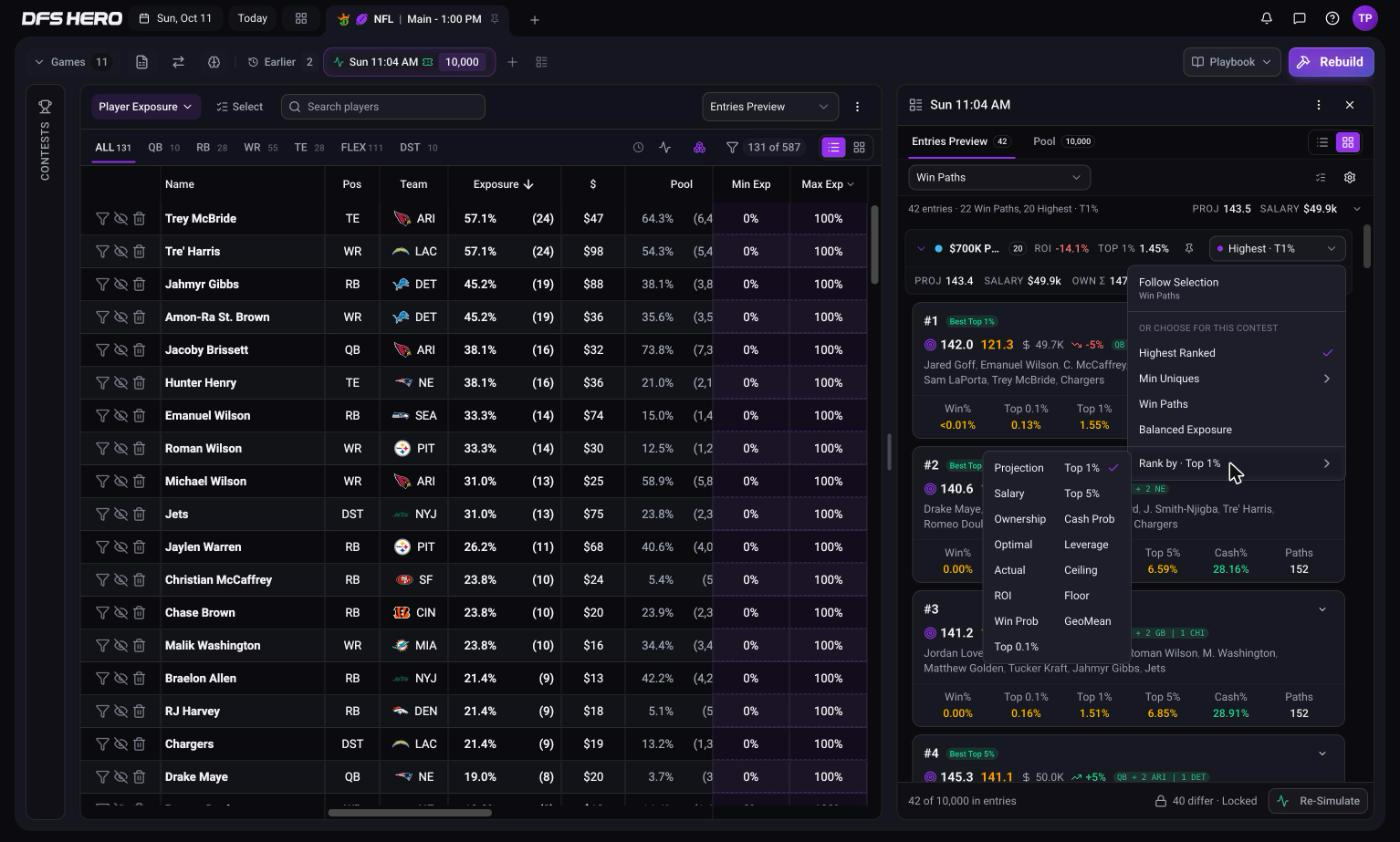Switch player table to list view
This screenshot has width=1400, height=842.
click(x=833, y=147)
